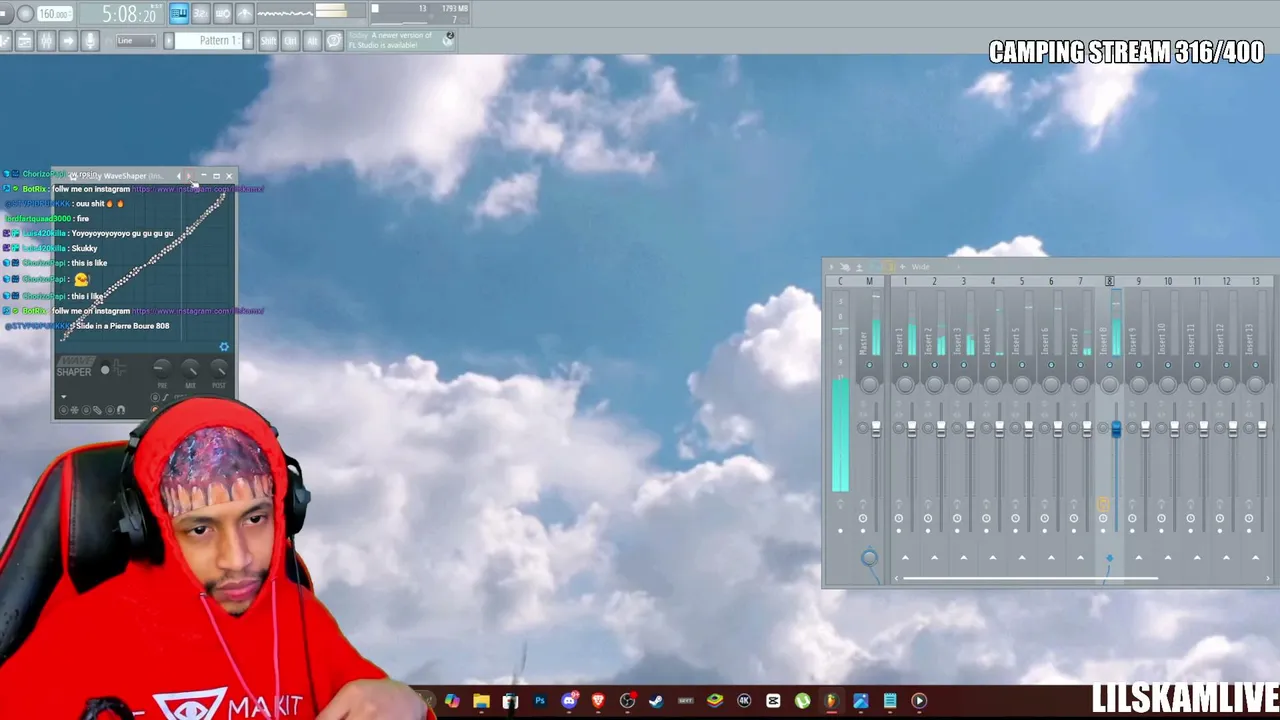1280x720 pixels.
Task: Open Photoshop from the taskbar
Action: tap(540, 701)
